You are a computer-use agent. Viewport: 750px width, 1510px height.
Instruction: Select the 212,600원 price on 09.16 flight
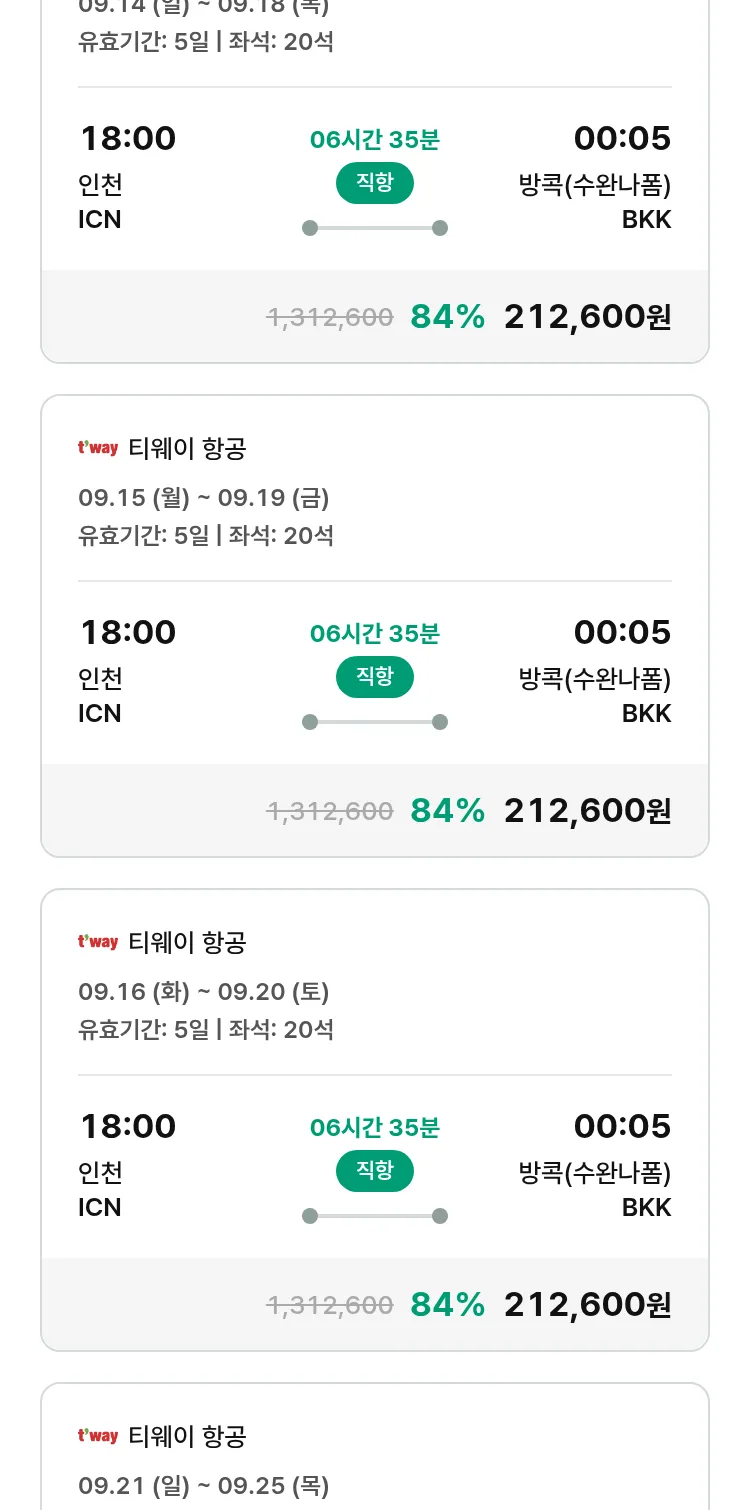point(587,1304)
